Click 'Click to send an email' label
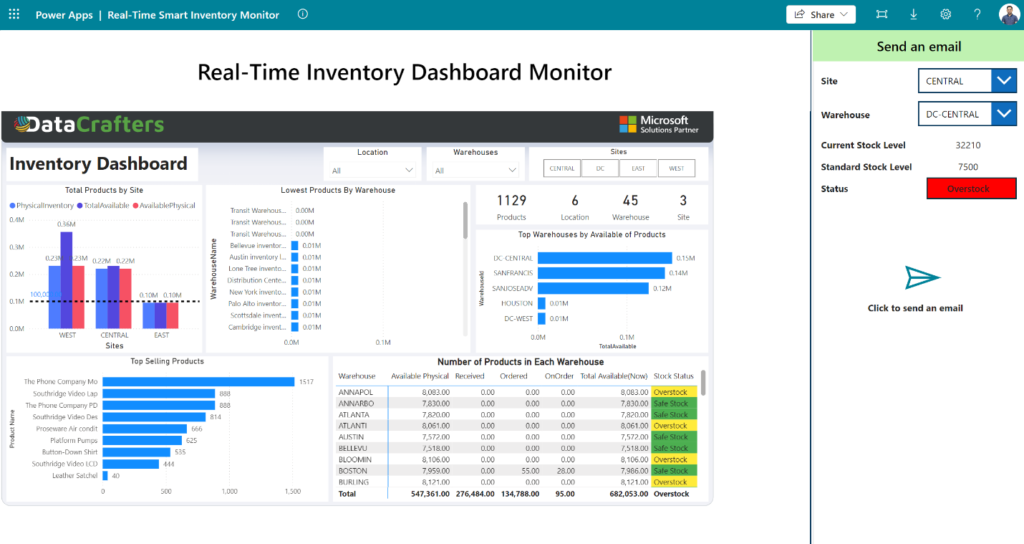 tap(915, 308)
